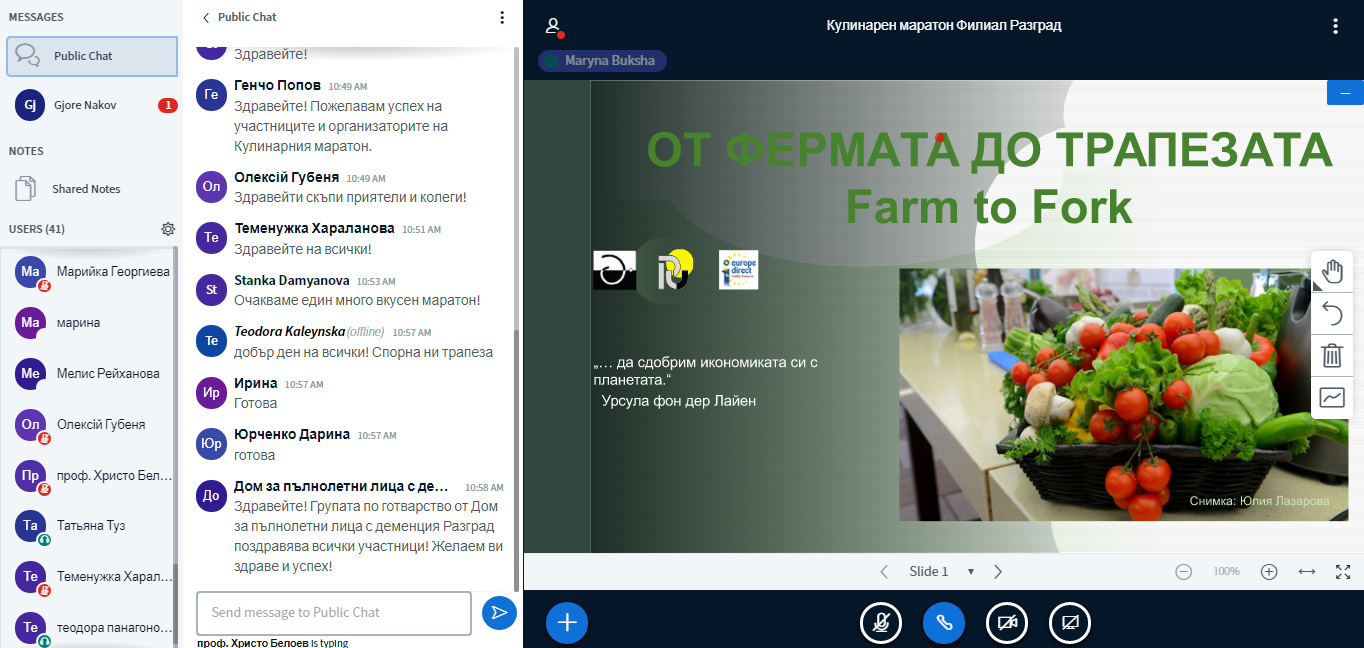Leave audio with the phone button
This screenshot has height=648, width=1364.
click(x=944, y=622)
